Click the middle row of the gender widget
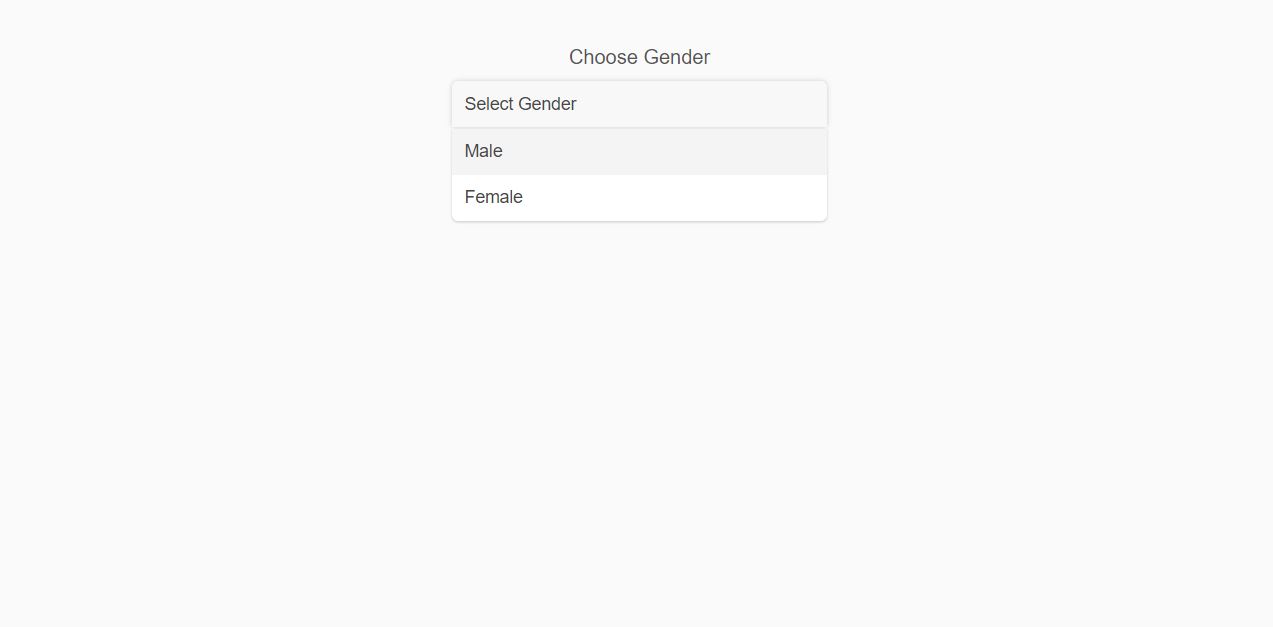The width and height of the screenshot is (1273, 627). click(x=639, y=151)
